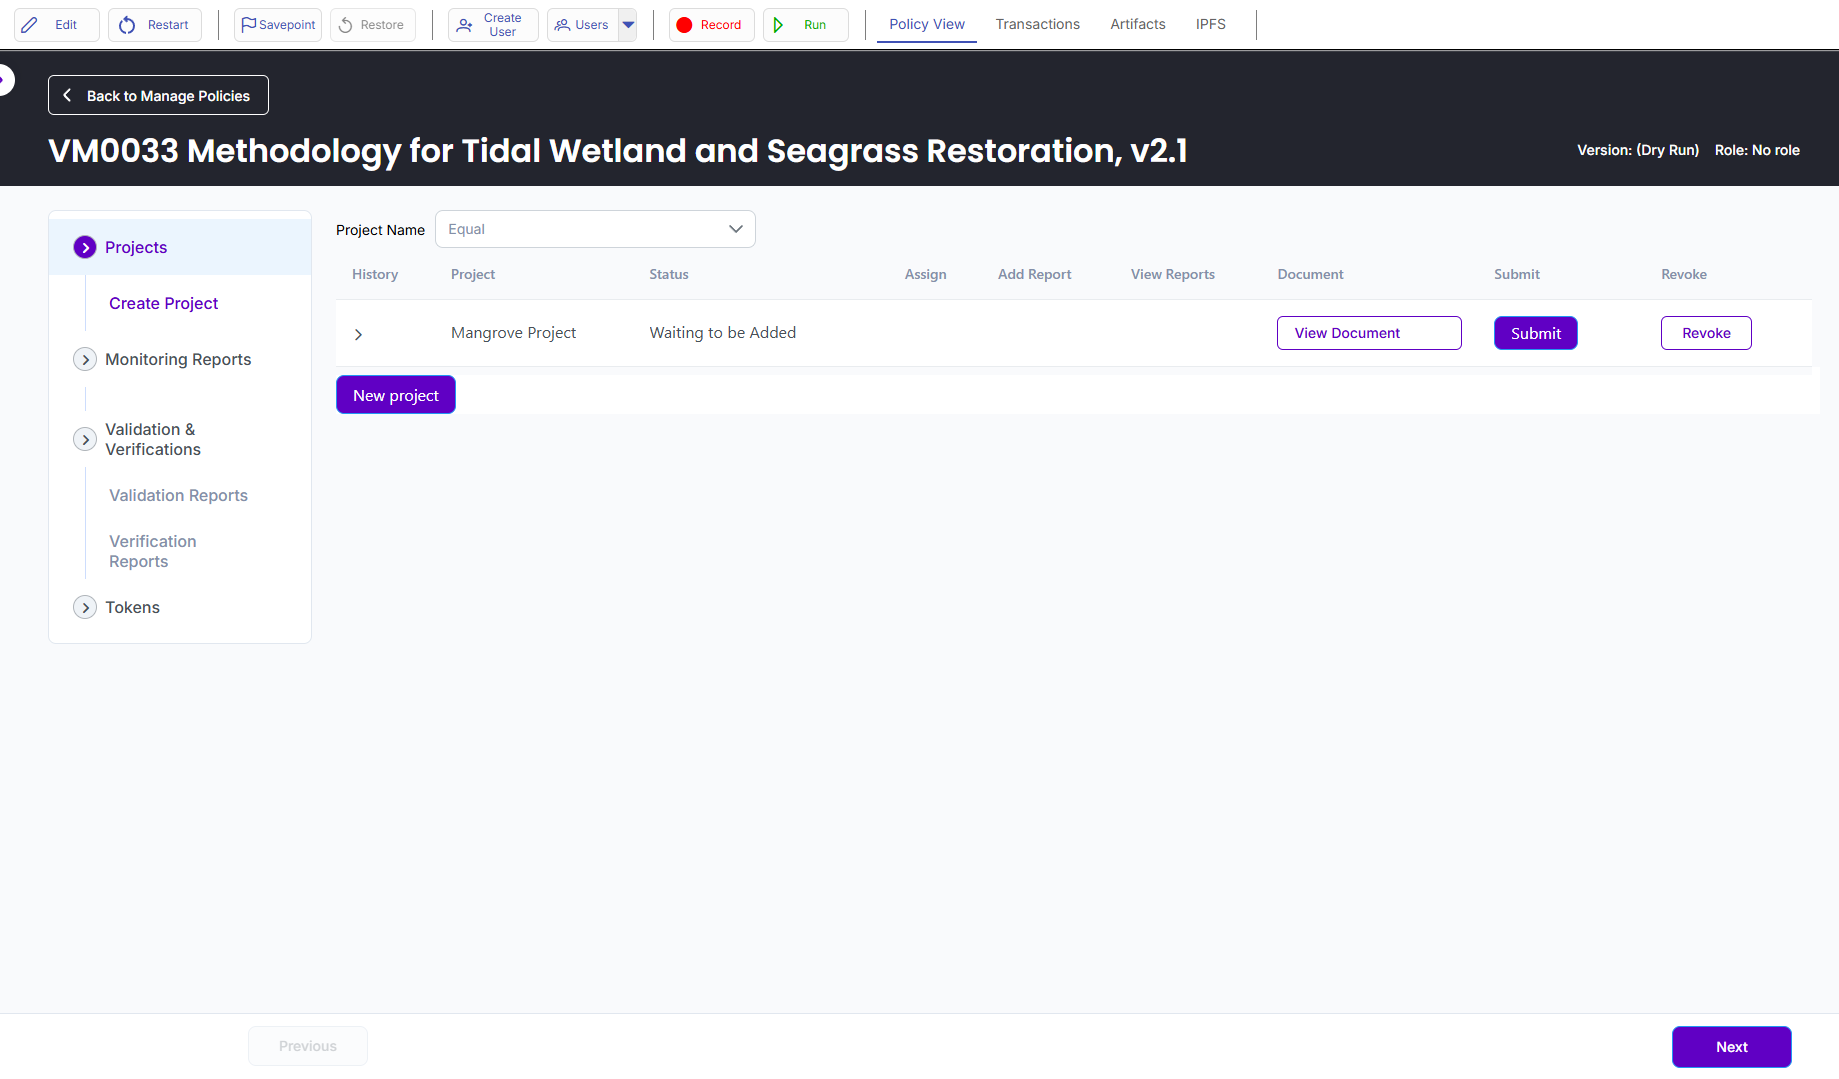Click the View Document button
The height and width of the screenshot is (1079, 1839).
click(x=1368, y=333)
